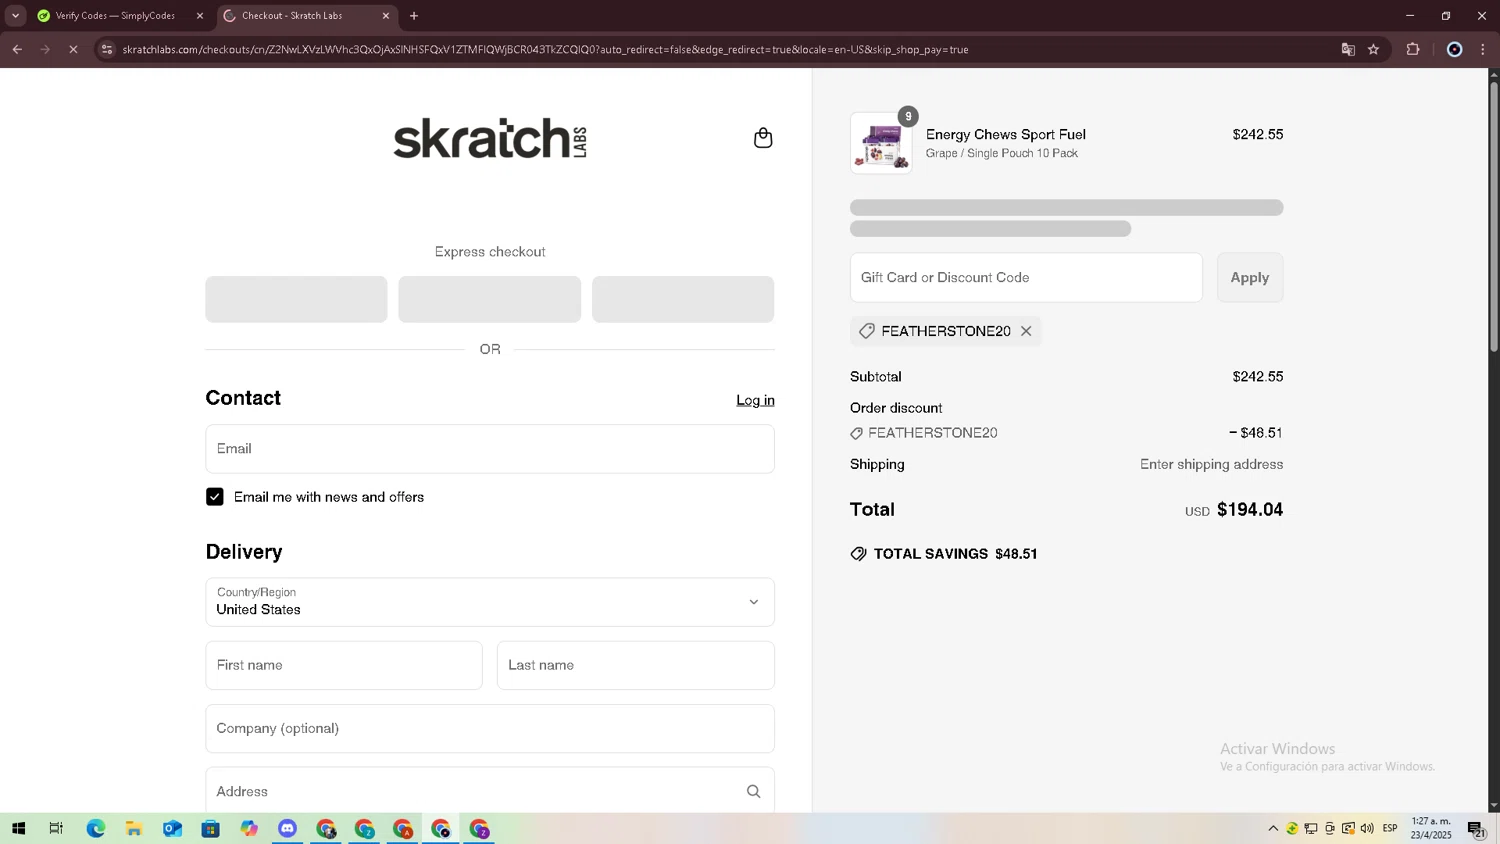Viewport: 1500px width, 844px height.
Task: Focus the Email input field
Action: [x=490, y=449]
